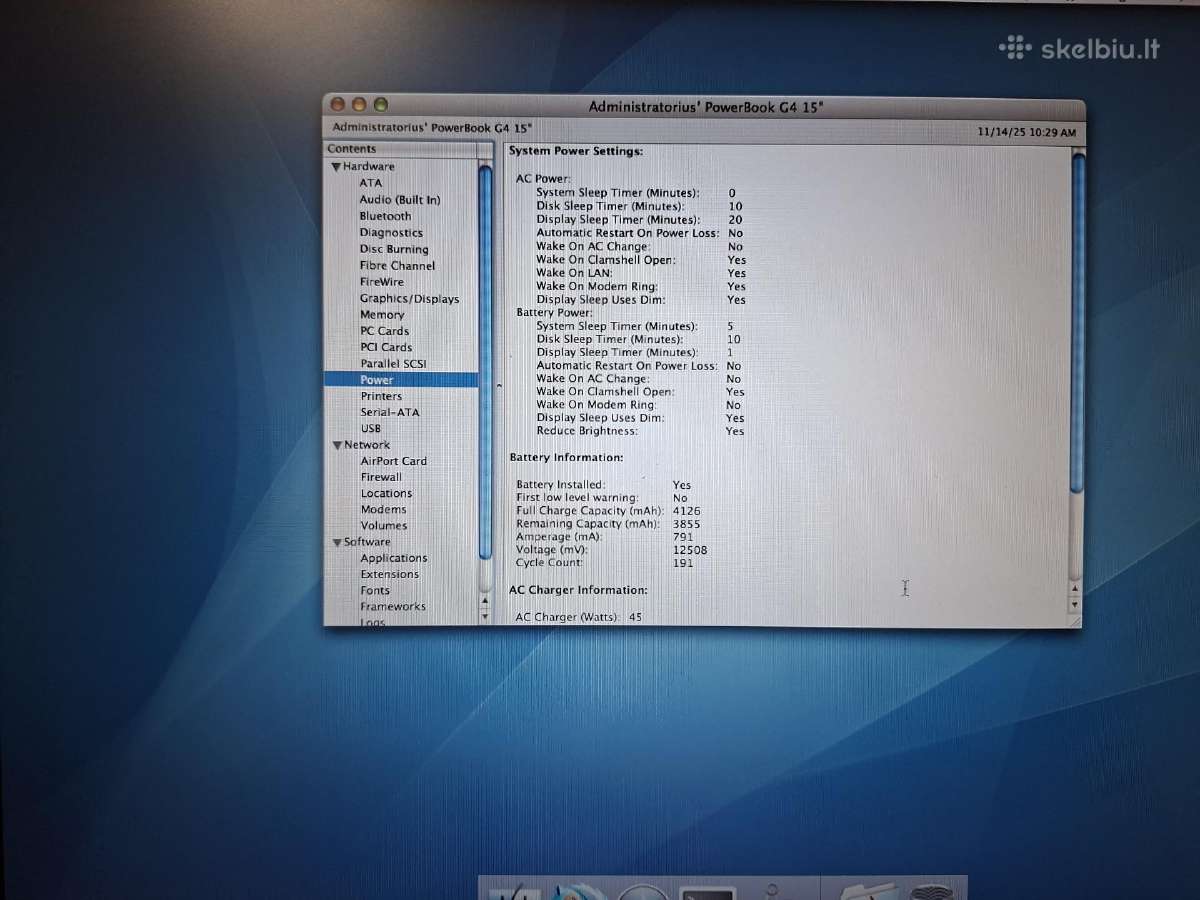Image resolution: width=1200 pixels, height=900 pixels.
Task: Click the Hardware category label
Action: (x=369, y=167)
